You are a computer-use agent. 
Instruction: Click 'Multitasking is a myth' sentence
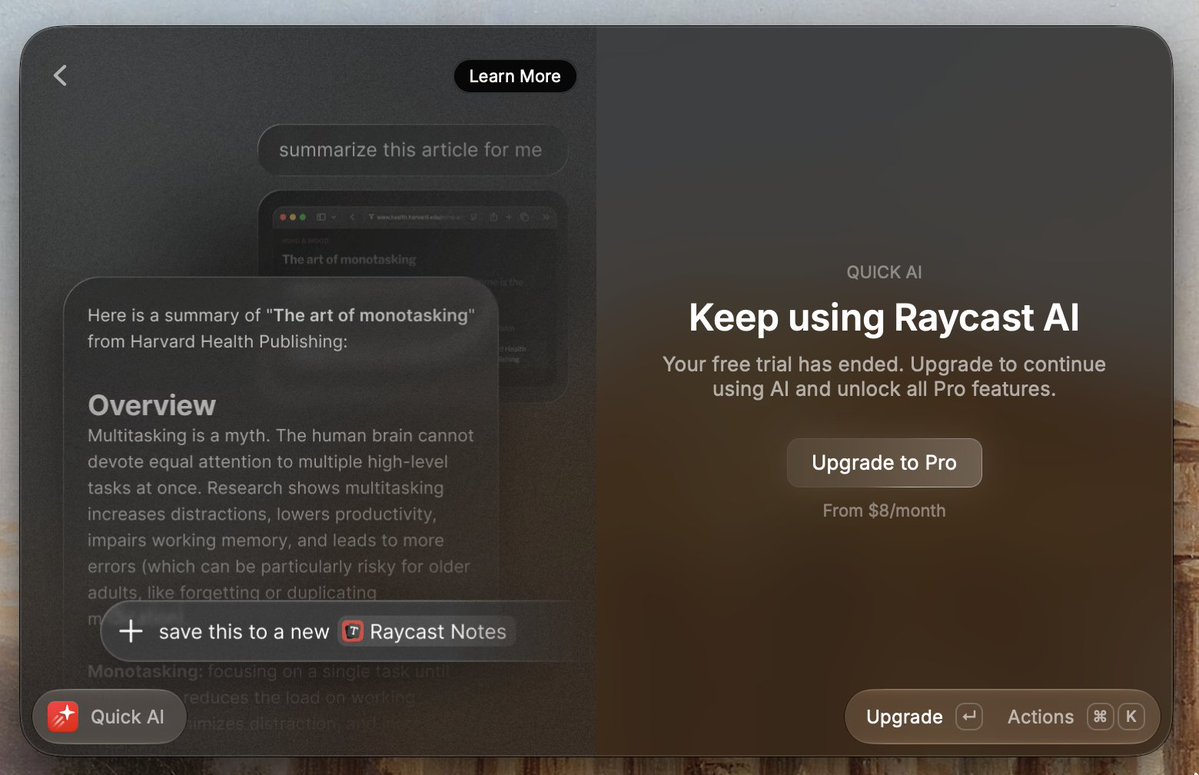pos(177,436)
